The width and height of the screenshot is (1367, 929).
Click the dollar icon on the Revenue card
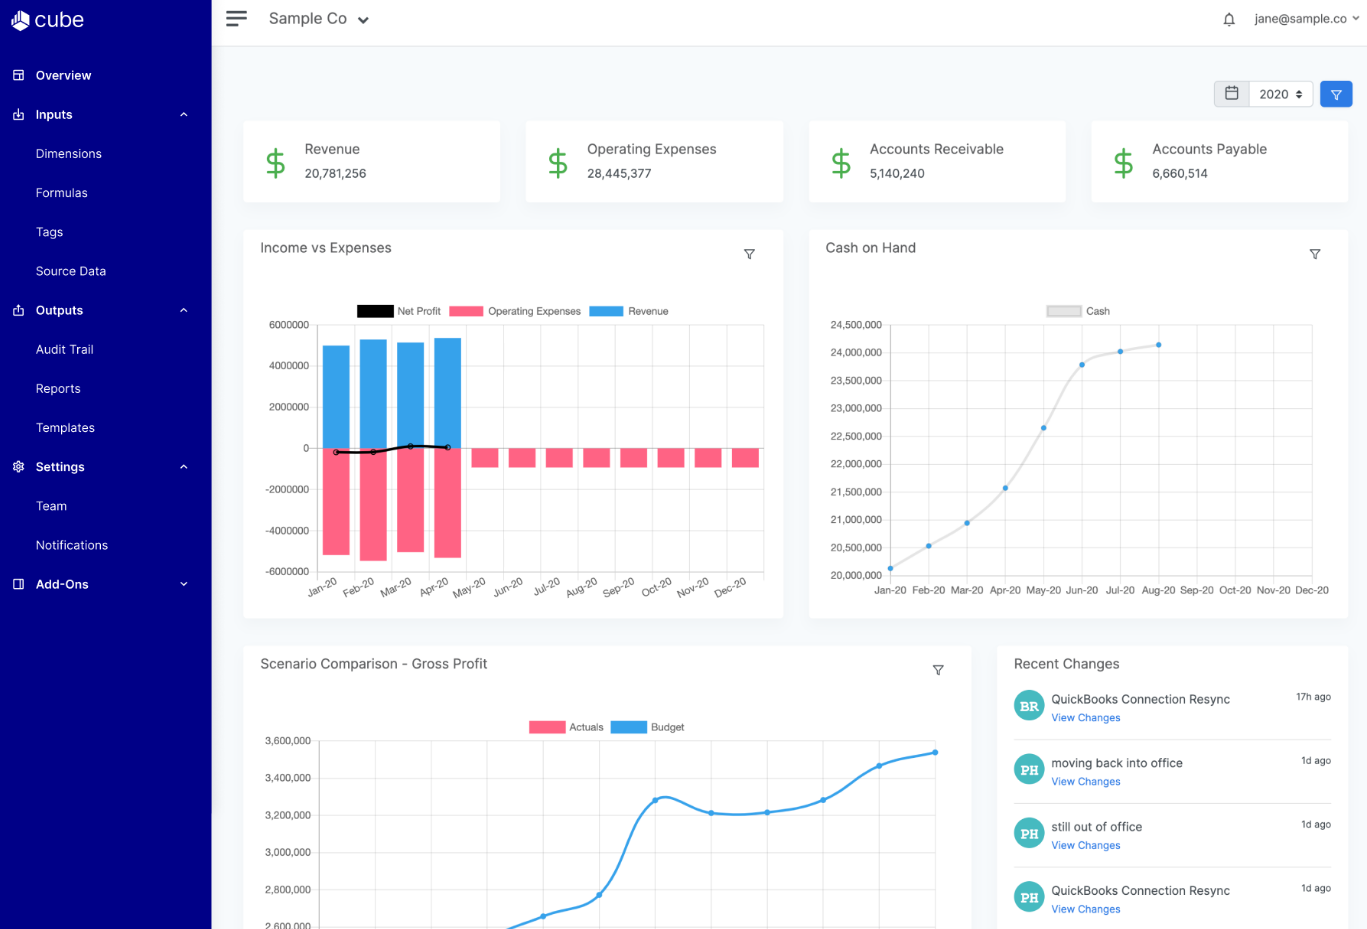coord(275,161)
